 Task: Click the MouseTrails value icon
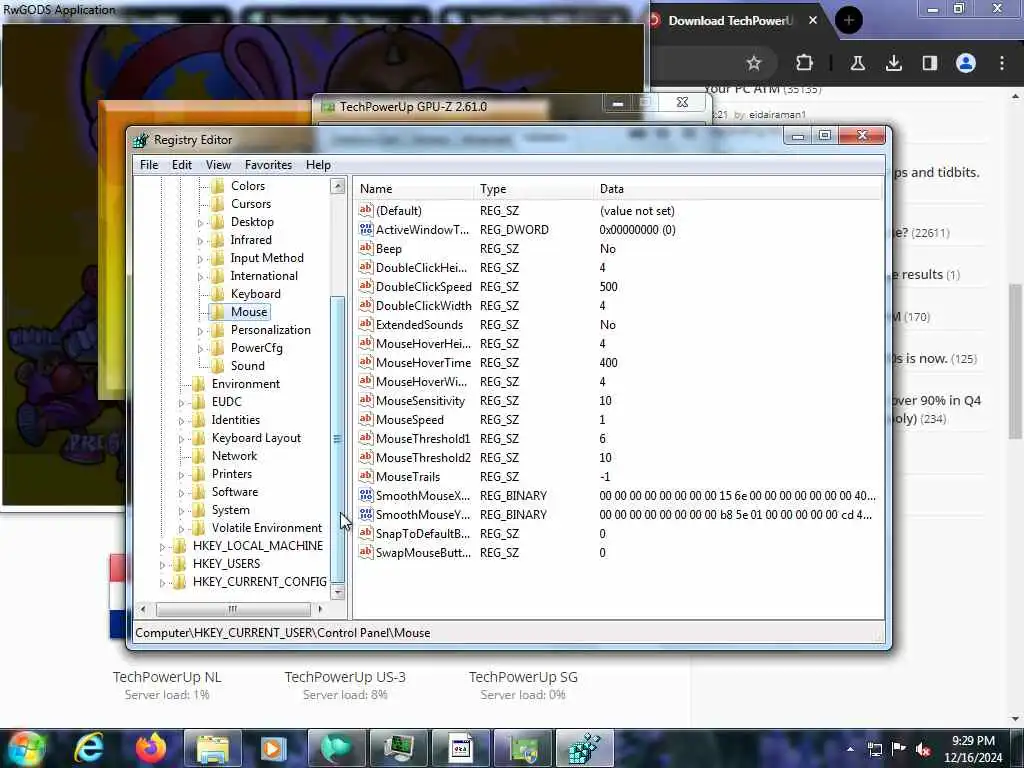tap(366, 476)
